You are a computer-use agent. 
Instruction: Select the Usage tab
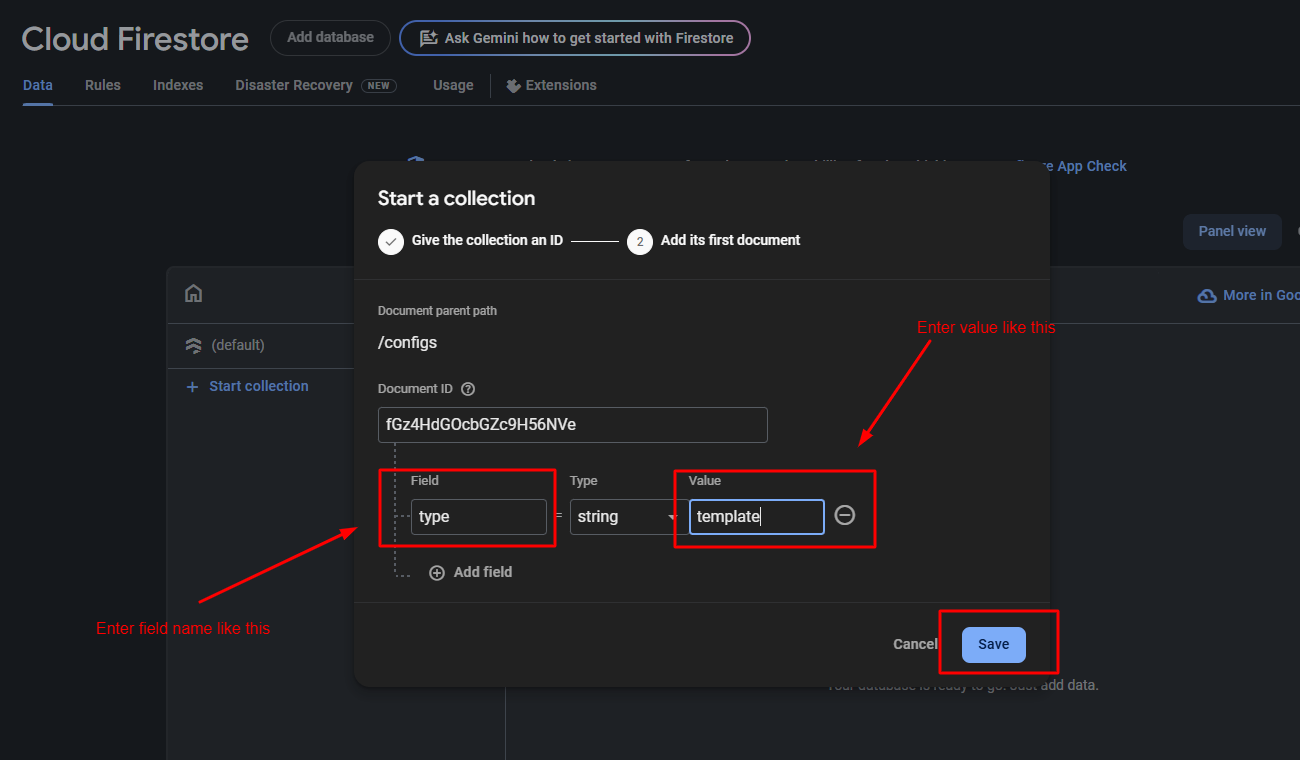click(x=453, y=85)
